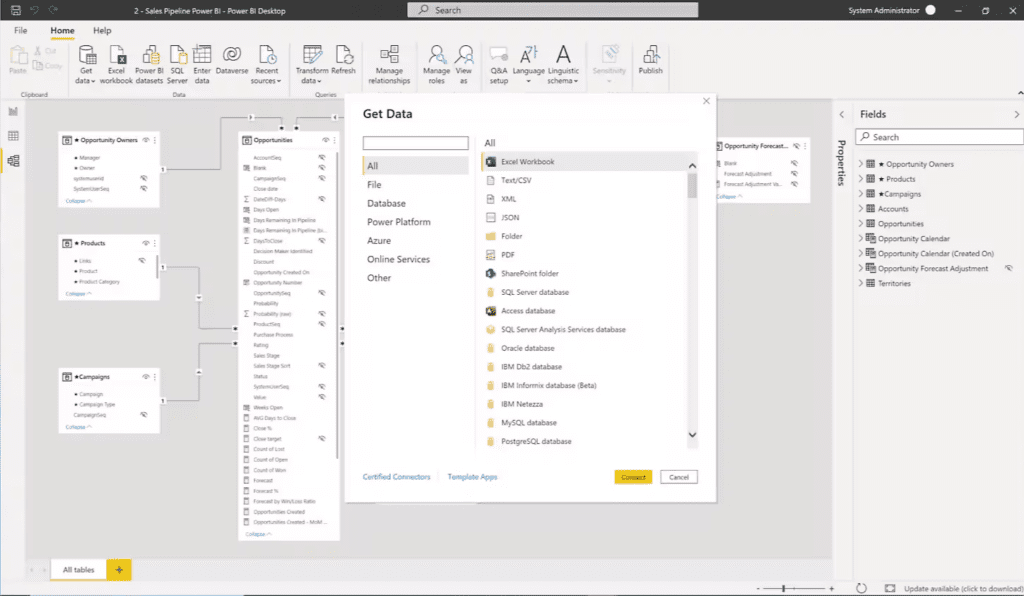Viewport: 1024px width, 596px height.
Task: Click the reset zoom icon in status bar
Action: [x=861, y=588]
